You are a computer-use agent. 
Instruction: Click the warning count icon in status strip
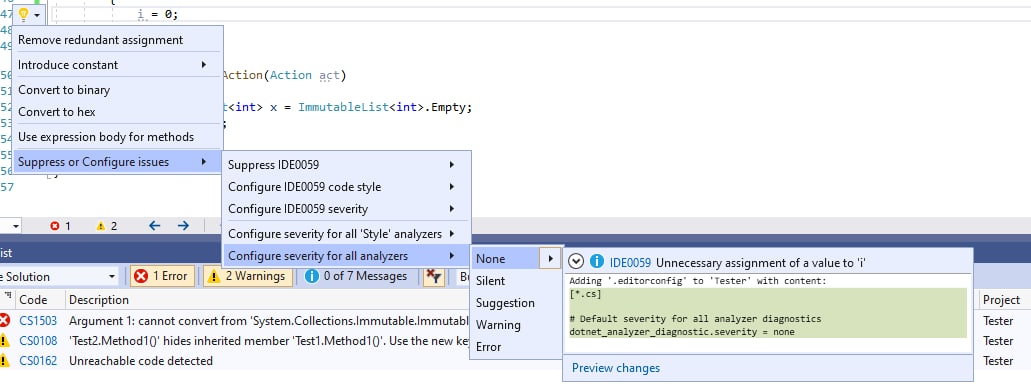[101, 226]
